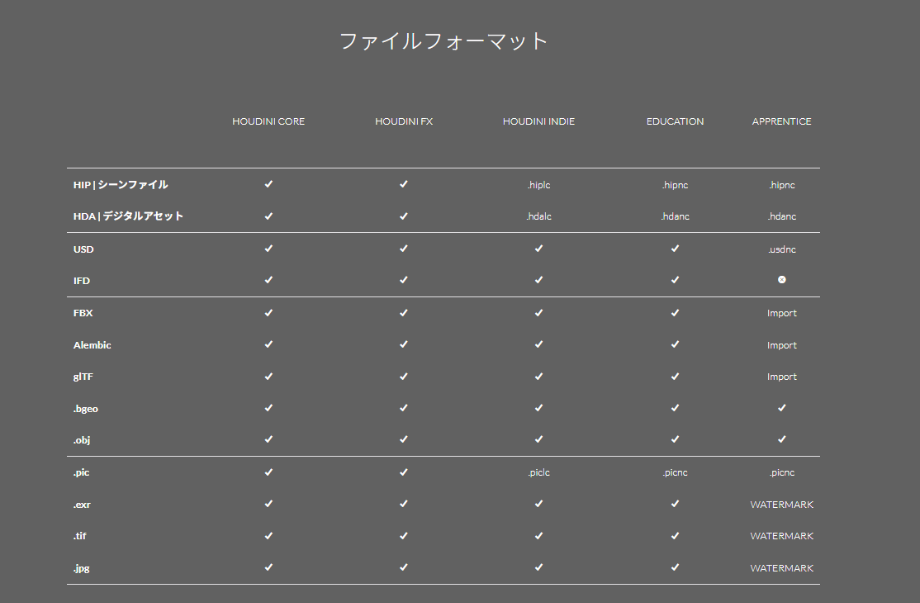920x603 pixels.
Task: Click the Import label in FBX row
Action: coord(782,313)
